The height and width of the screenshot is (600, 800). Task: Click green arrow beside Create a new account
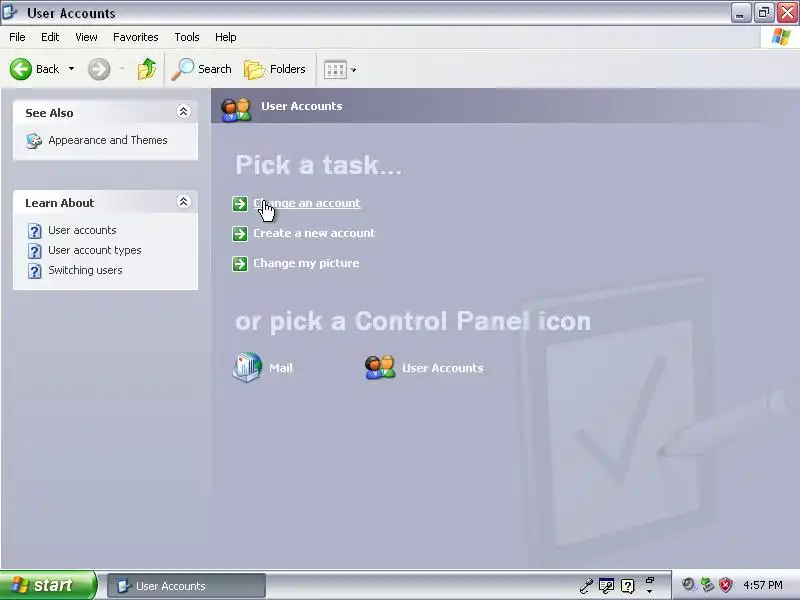(x=240, y=234)
